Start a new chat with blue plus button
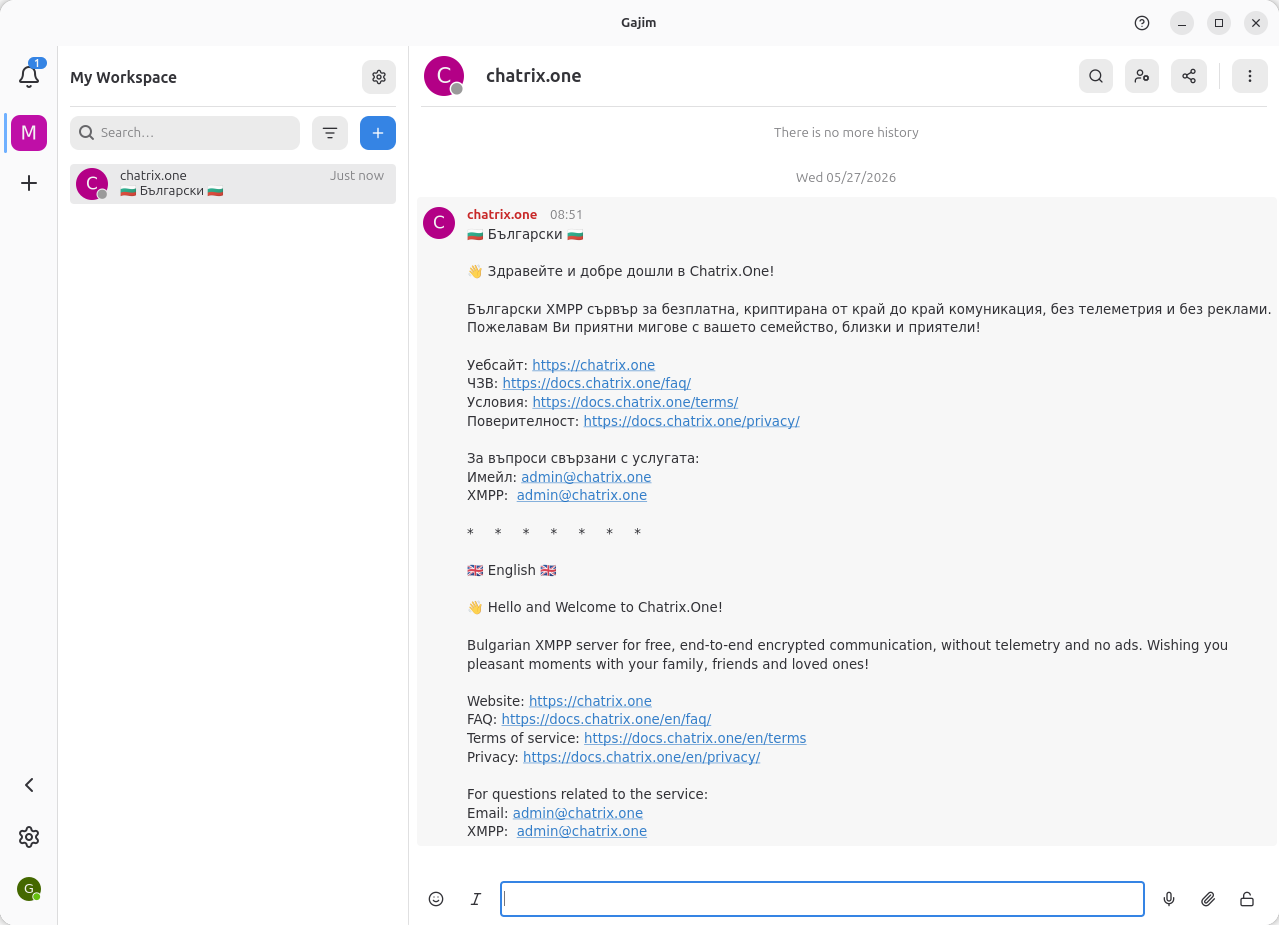 pyautogui.click(x=378, y=133)
